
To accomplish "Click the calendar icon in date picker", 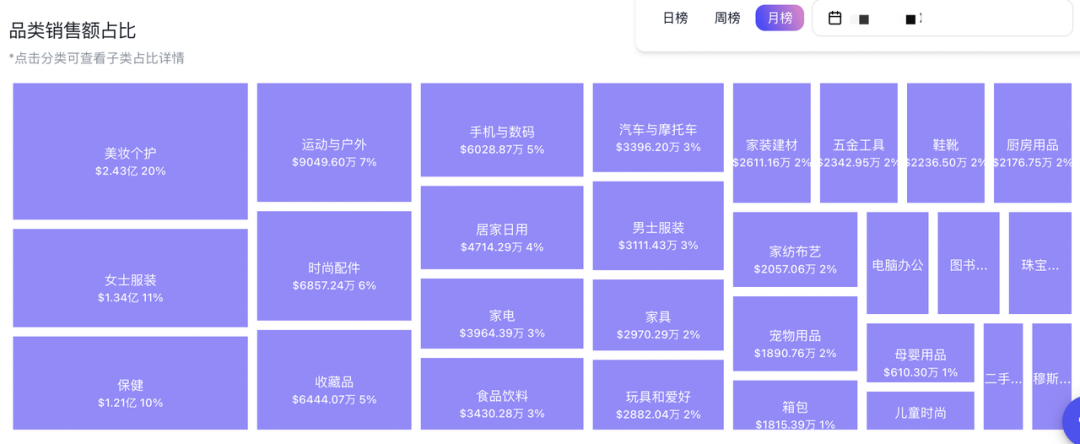I will [835, 19].
